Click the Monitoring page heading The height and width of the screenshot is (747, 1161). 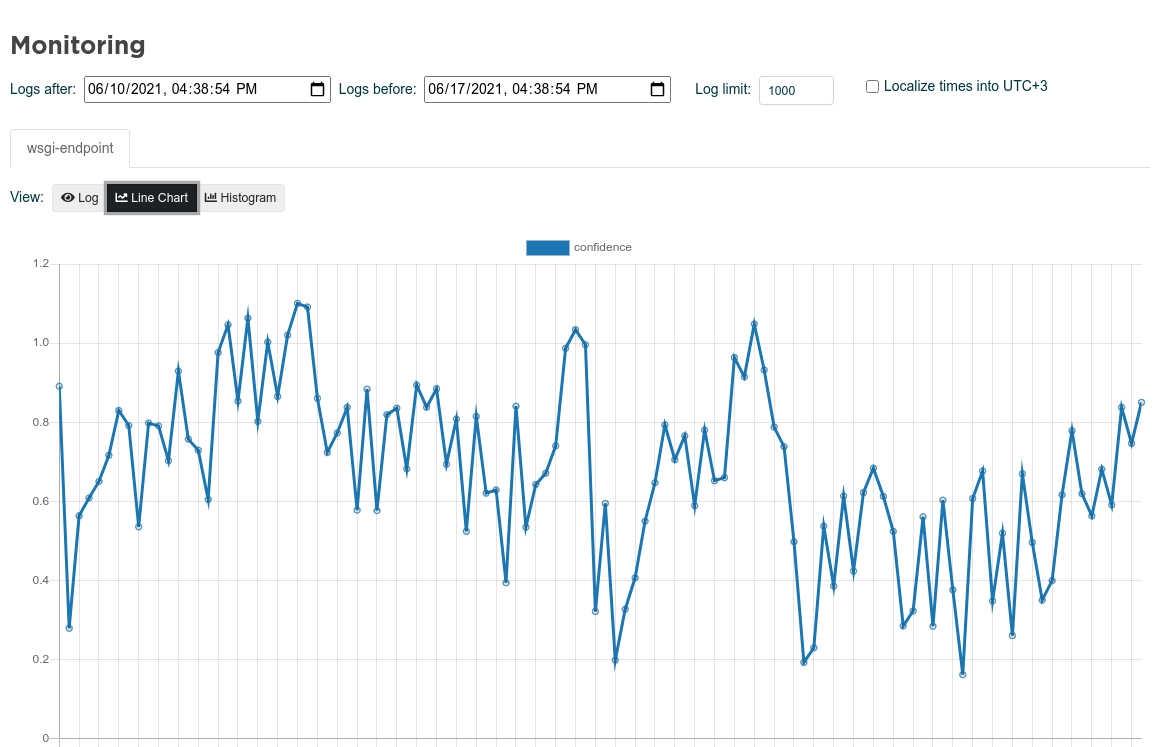pos(77,46)
